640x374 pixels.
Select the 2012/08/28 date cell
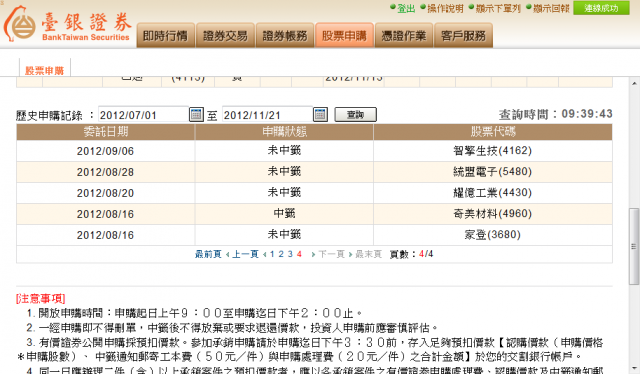pos(106,172)
